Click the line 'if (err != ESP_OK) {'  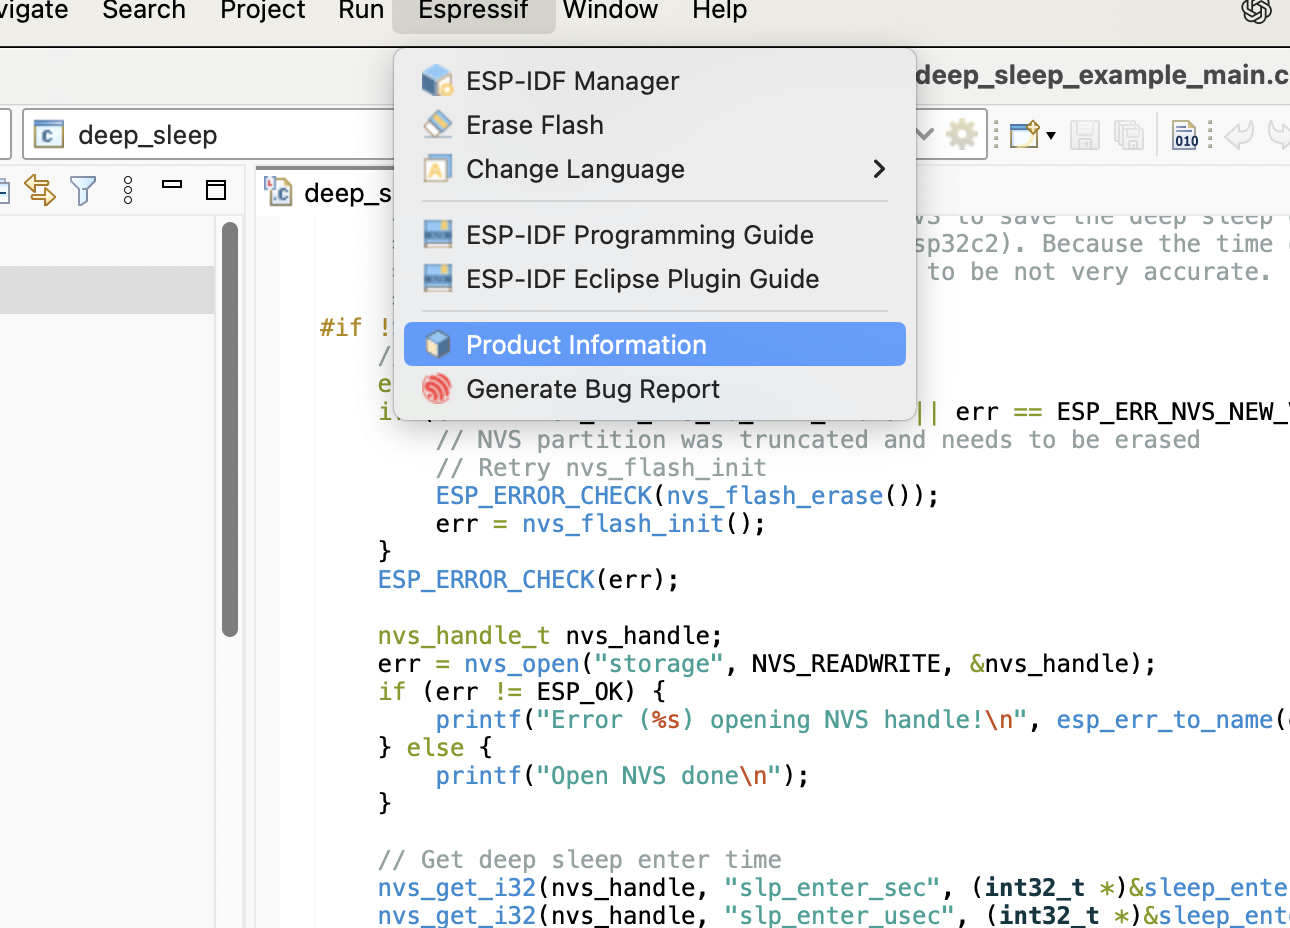[521, 692]
